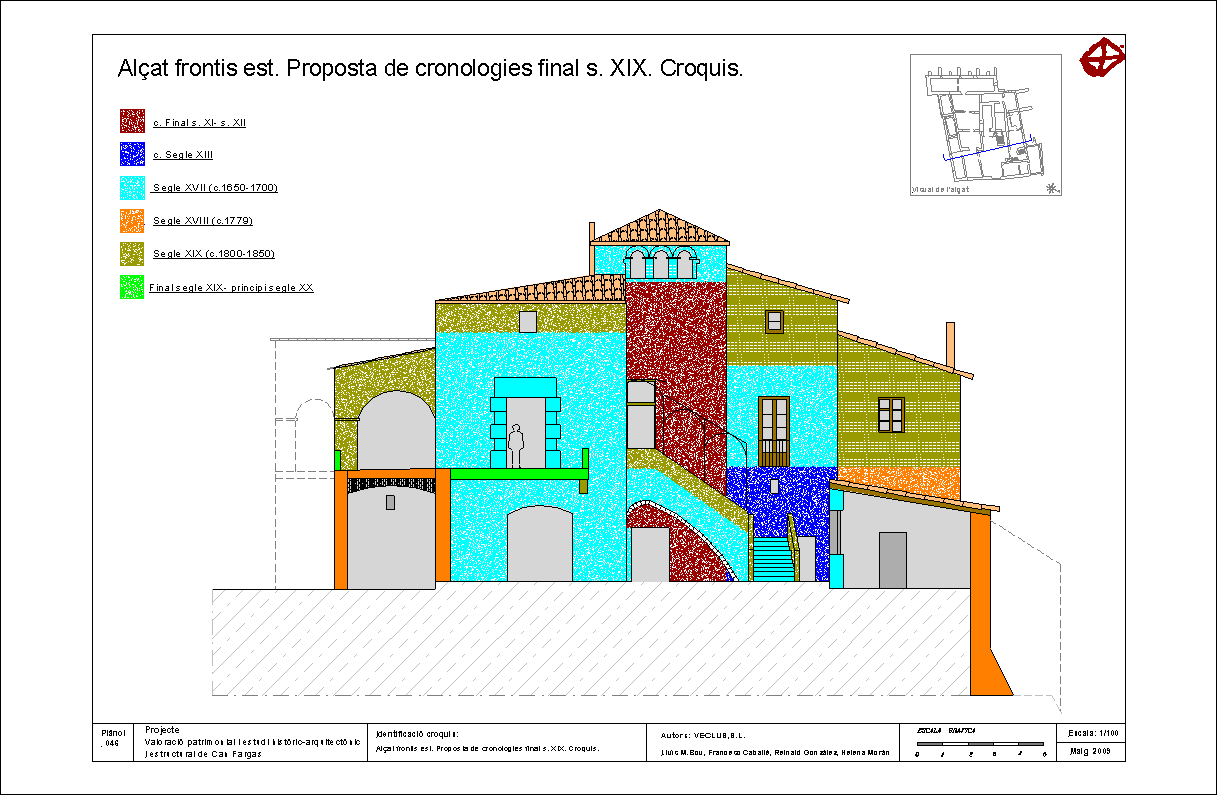Click 'Final segle XIX- principi segle XX' label
The height and width of the screenshot is (795, 1217).
[x=232, y=287]
